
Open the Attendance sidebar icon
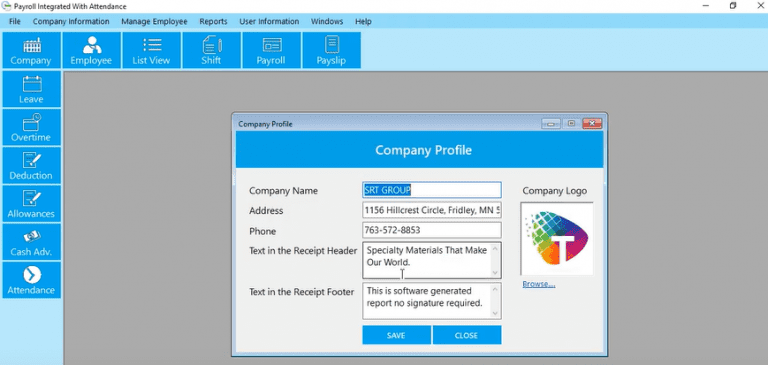31,280
